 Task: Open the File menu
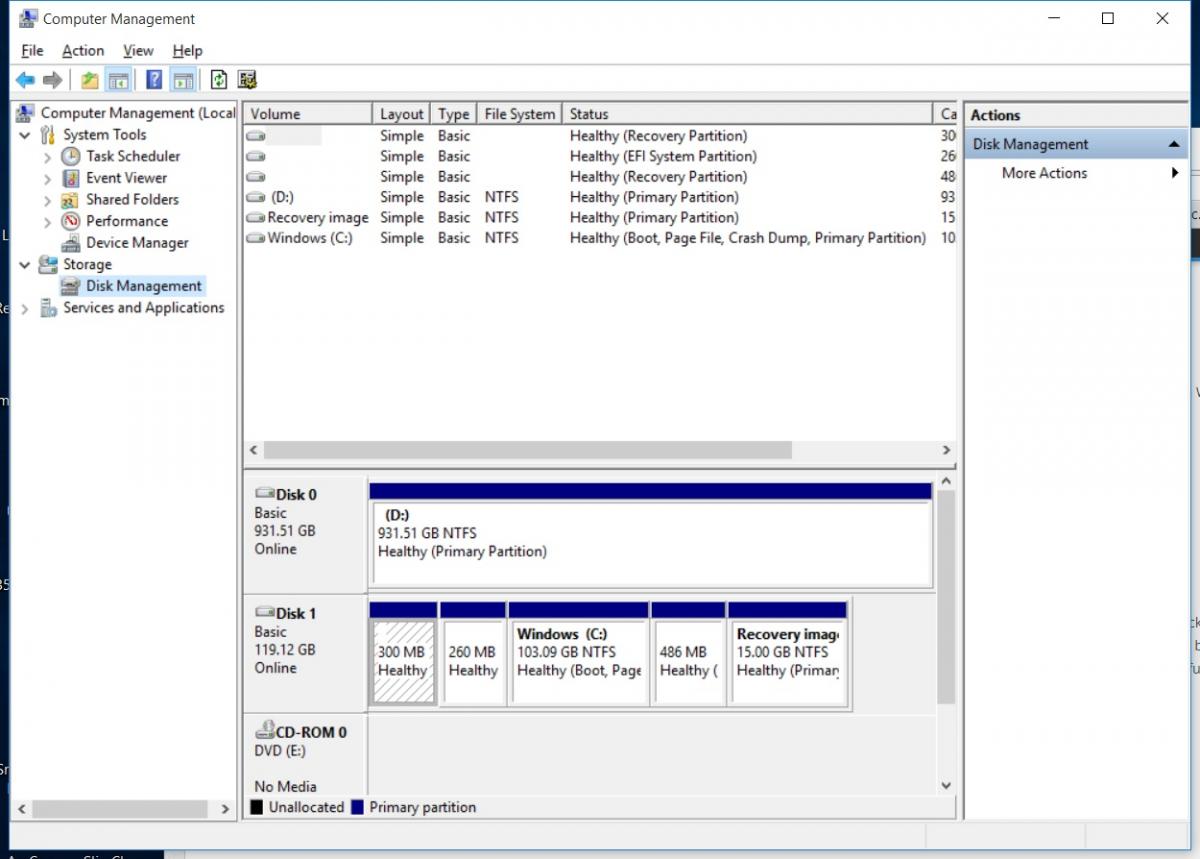coord(32,50)
